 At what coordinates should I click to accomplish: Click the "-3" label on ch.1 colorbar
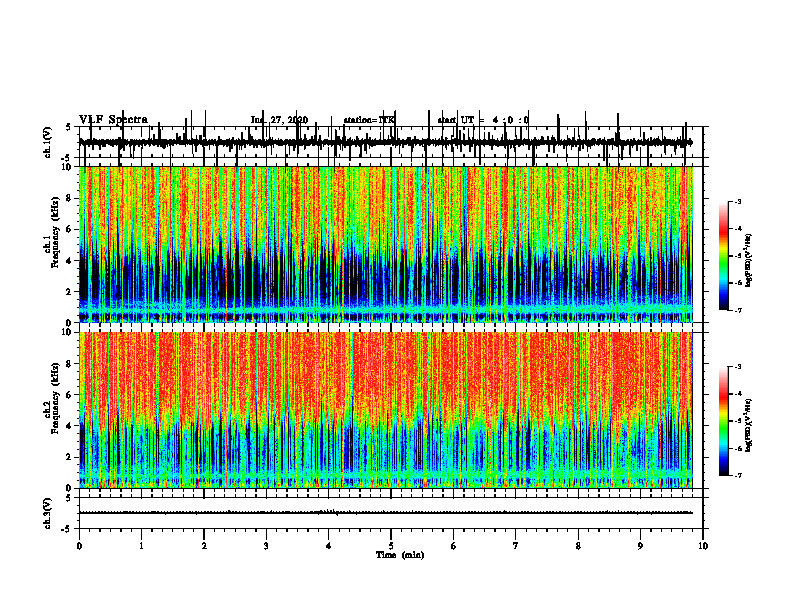[738, 202]
